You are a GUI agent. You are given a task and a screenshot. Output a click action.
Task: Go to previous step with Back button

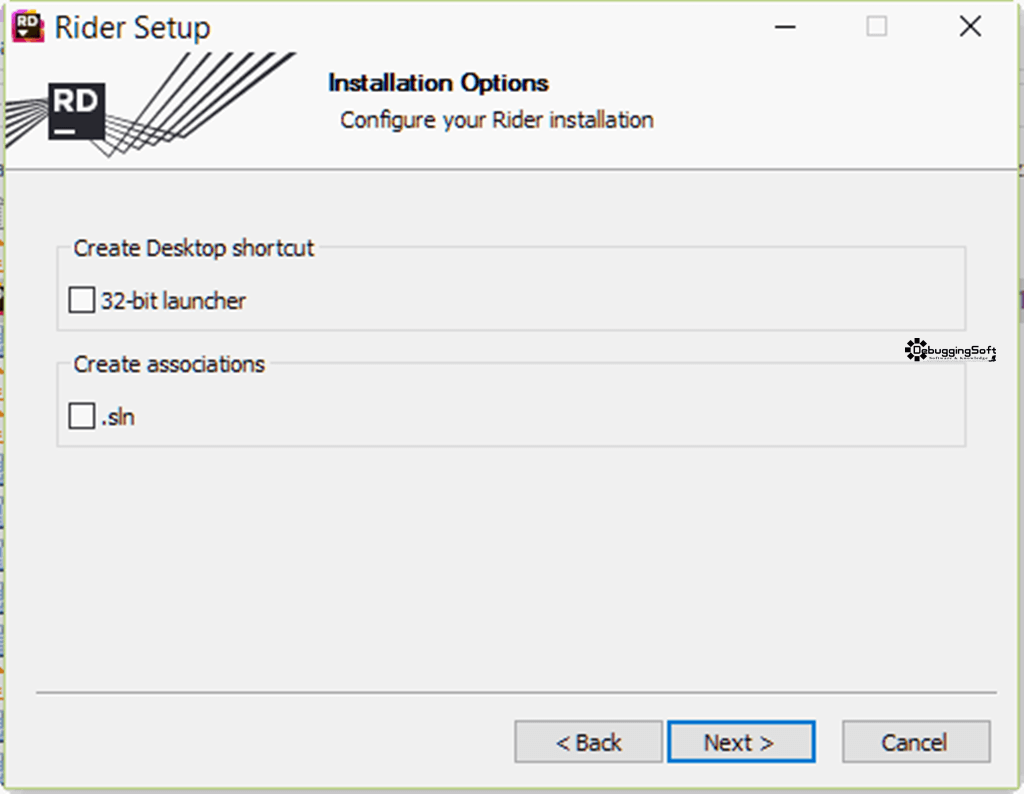pyautogui.click(x=588, y=742)
